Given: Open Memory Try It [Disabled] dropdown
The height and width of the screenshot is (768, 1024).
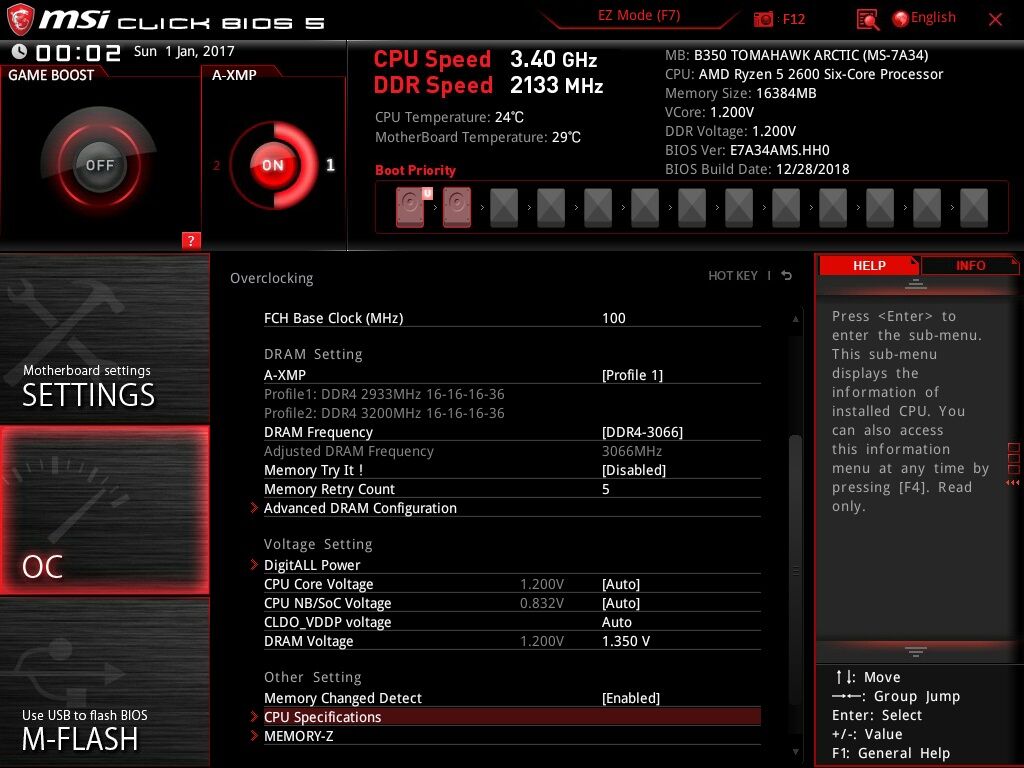Looking at the screenshot, I should 633,470.
